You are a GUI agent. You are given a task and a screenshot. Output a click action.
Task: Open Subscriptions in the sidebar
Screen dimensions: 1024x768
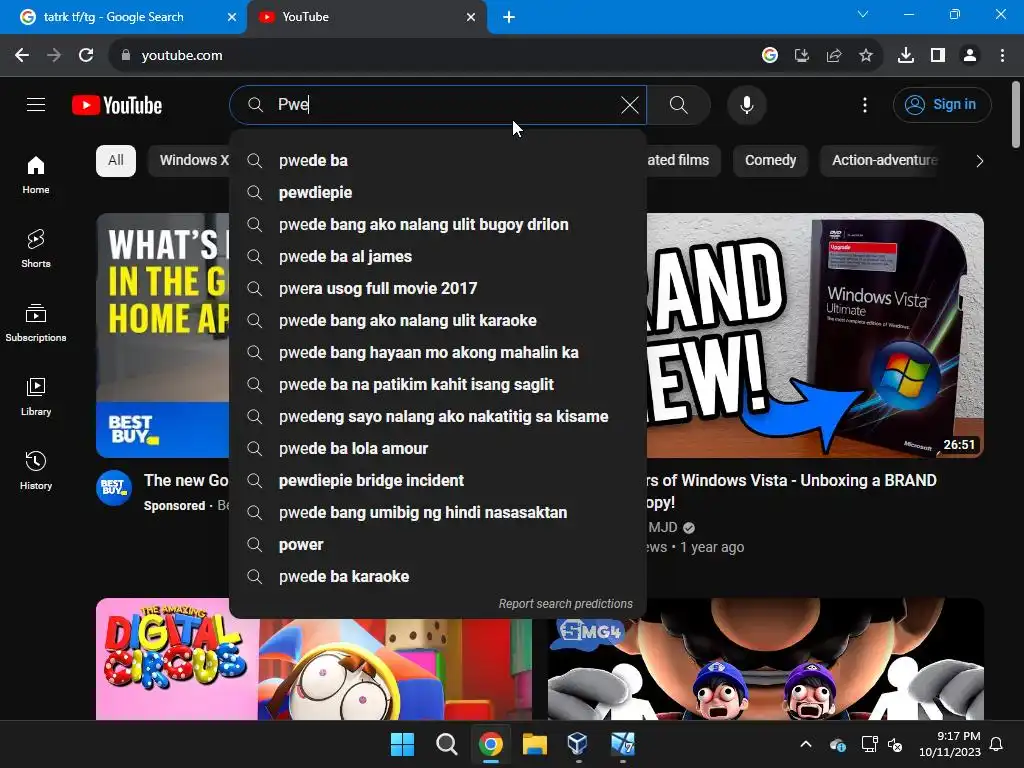pyautogui.click(x=36, y=323)
